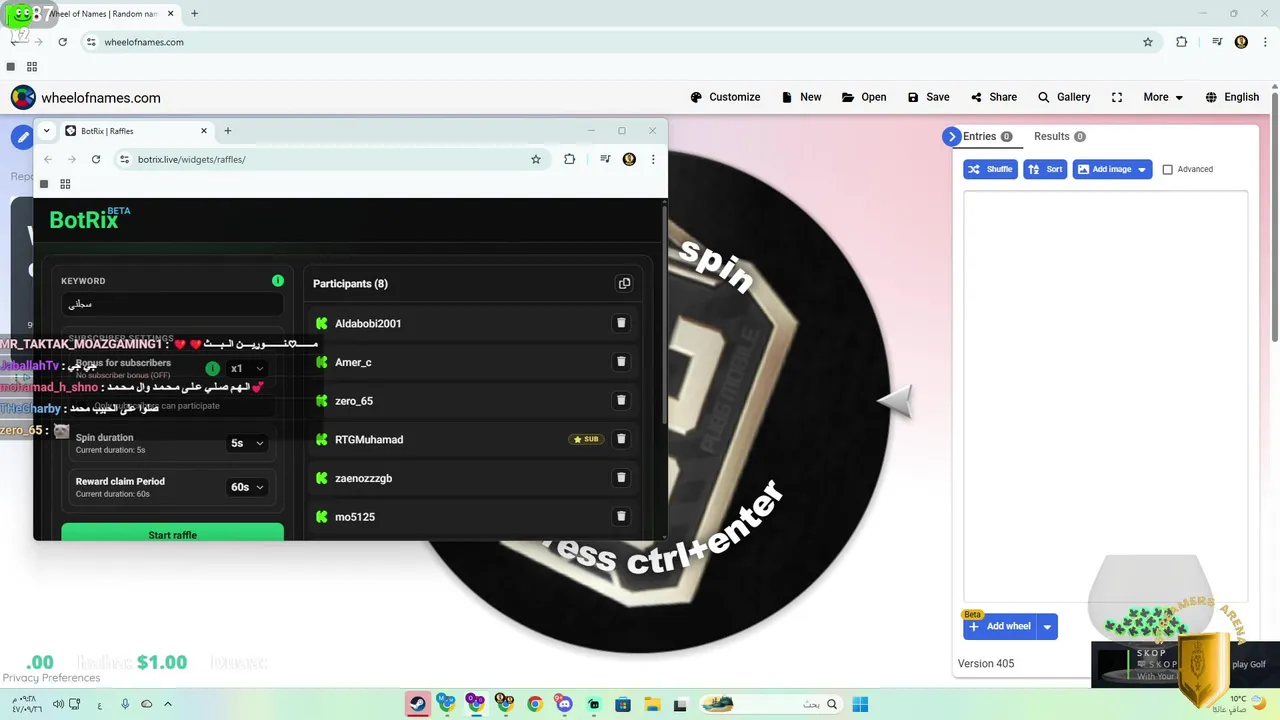The height and width of the screenshot is (720, 1280).
Task: Expand the Add image dropdown
Action: tap(1142, 169)
